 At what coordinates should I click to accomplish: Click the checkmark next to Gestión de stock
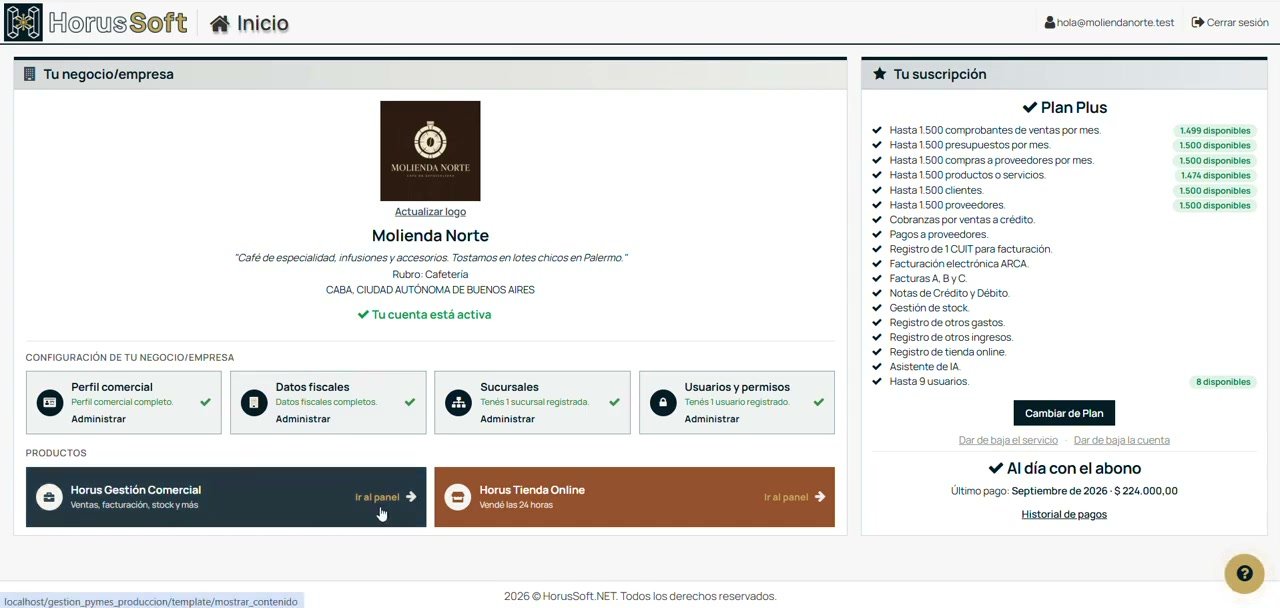point(877,308)
